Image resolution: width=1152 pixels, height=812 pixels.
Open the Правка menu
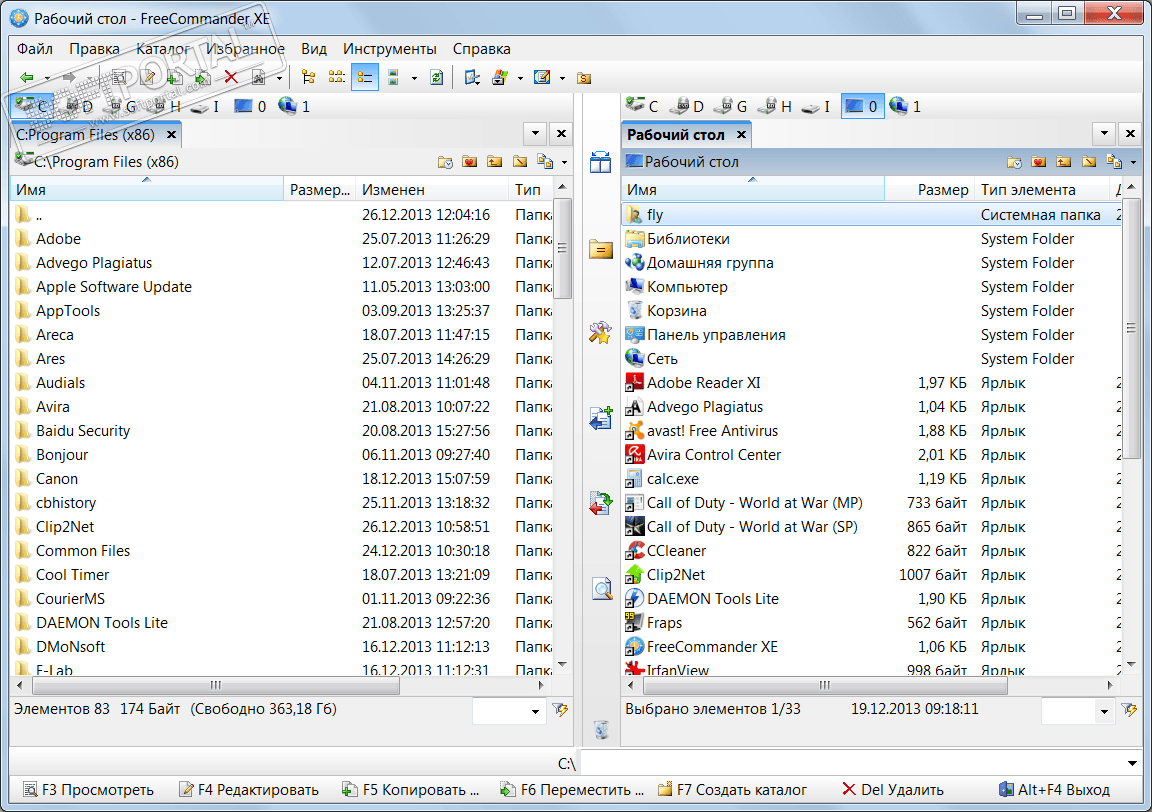[x=94, y=48]
